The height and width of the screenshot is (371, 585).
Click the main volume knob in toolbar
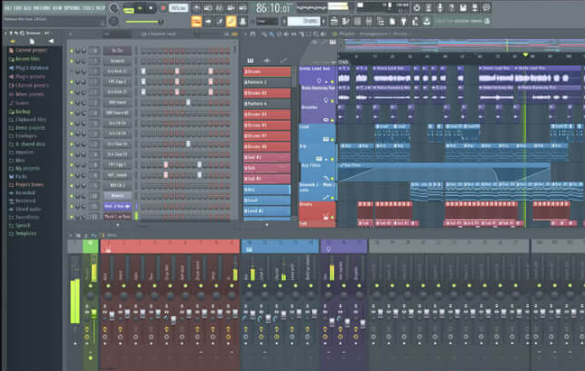coord(114,8)
